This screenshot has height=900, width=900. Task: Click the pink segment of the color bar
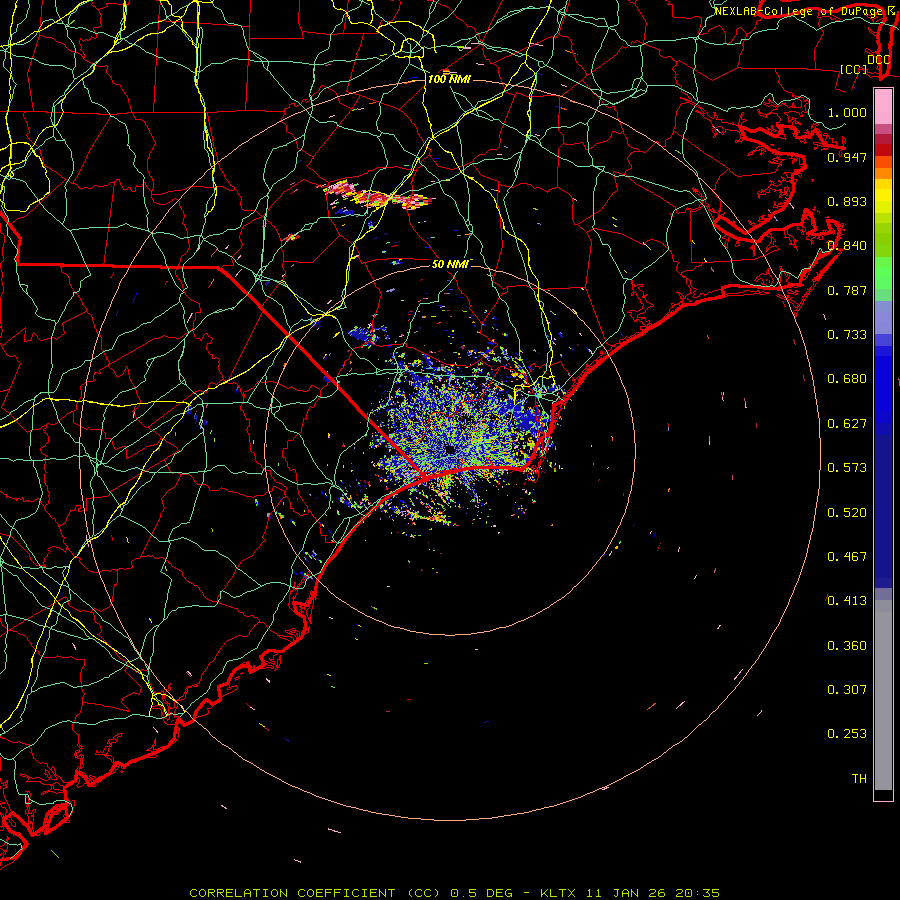pyautogui.click(x=883, y=107)
